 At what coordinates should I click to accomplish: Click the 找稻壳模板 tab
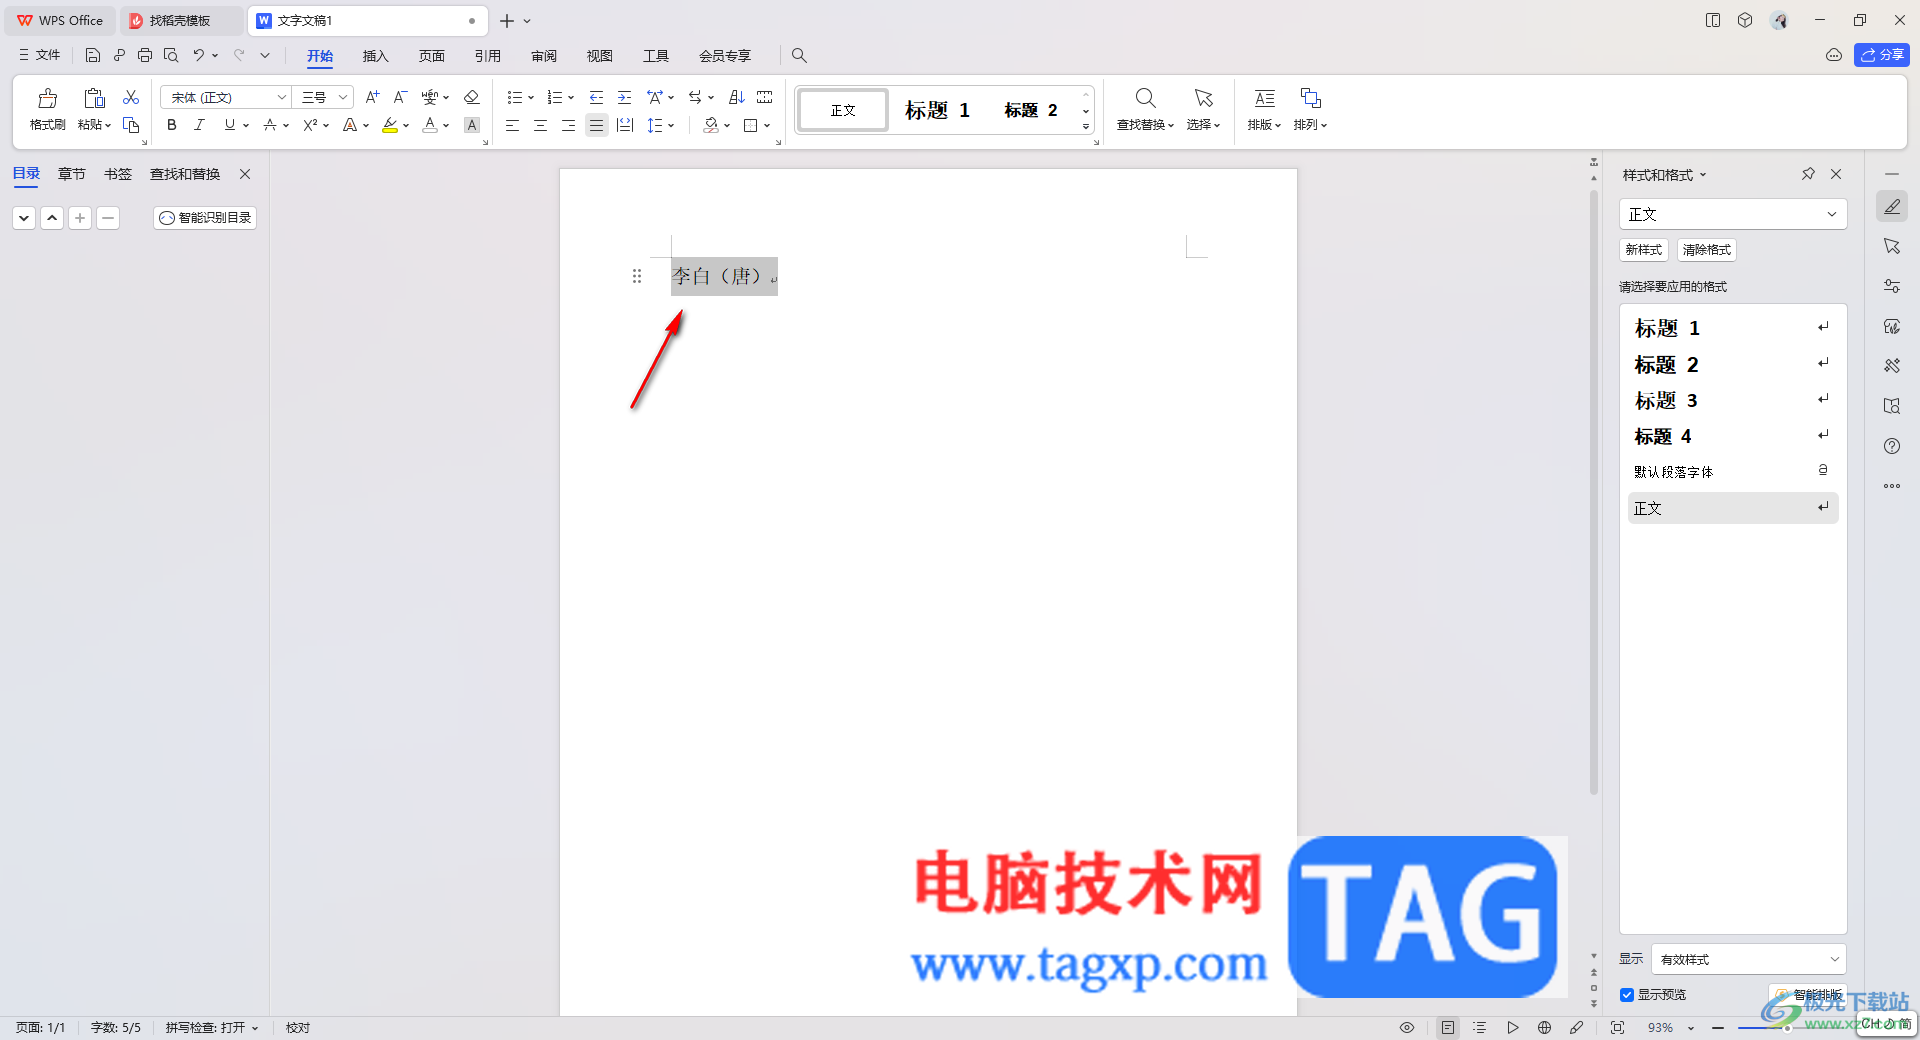[181, 20]
